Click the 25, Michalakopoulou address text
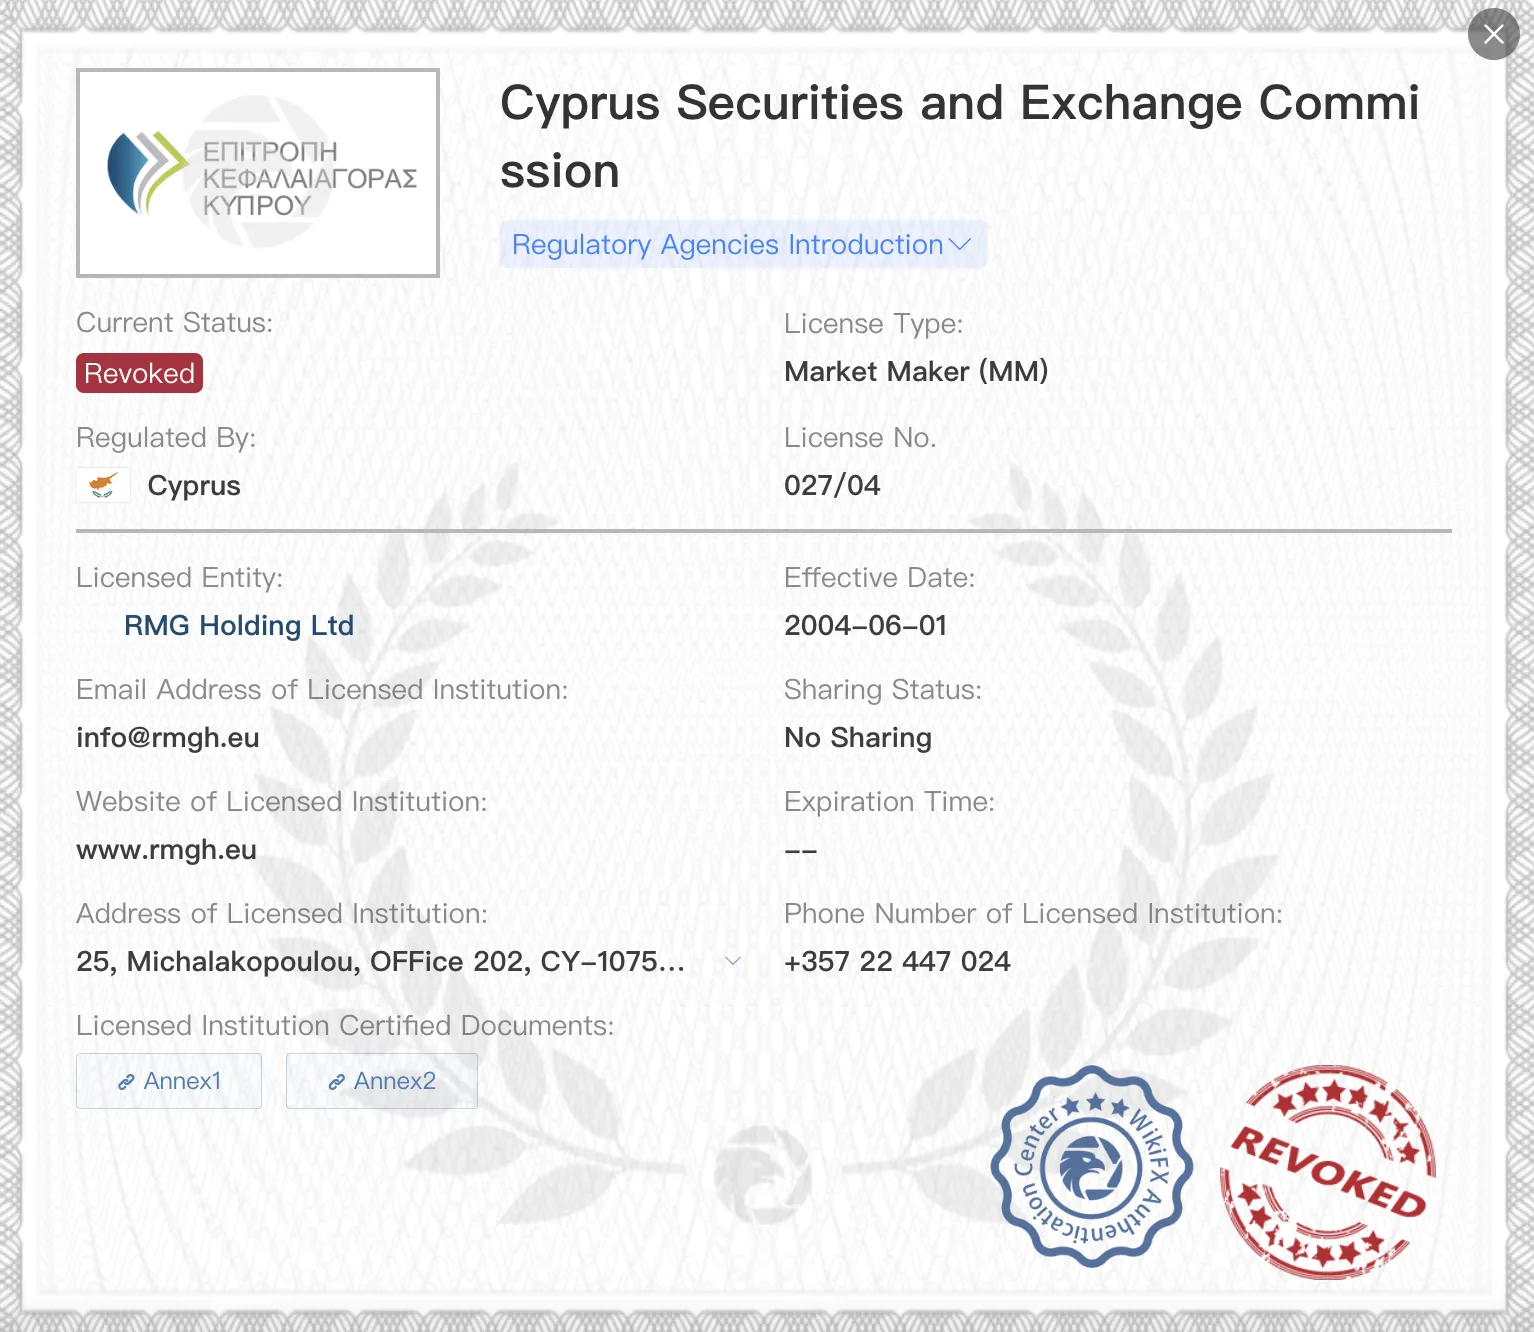Viewport: 1534px width, 1332px height. click(380, 962)
